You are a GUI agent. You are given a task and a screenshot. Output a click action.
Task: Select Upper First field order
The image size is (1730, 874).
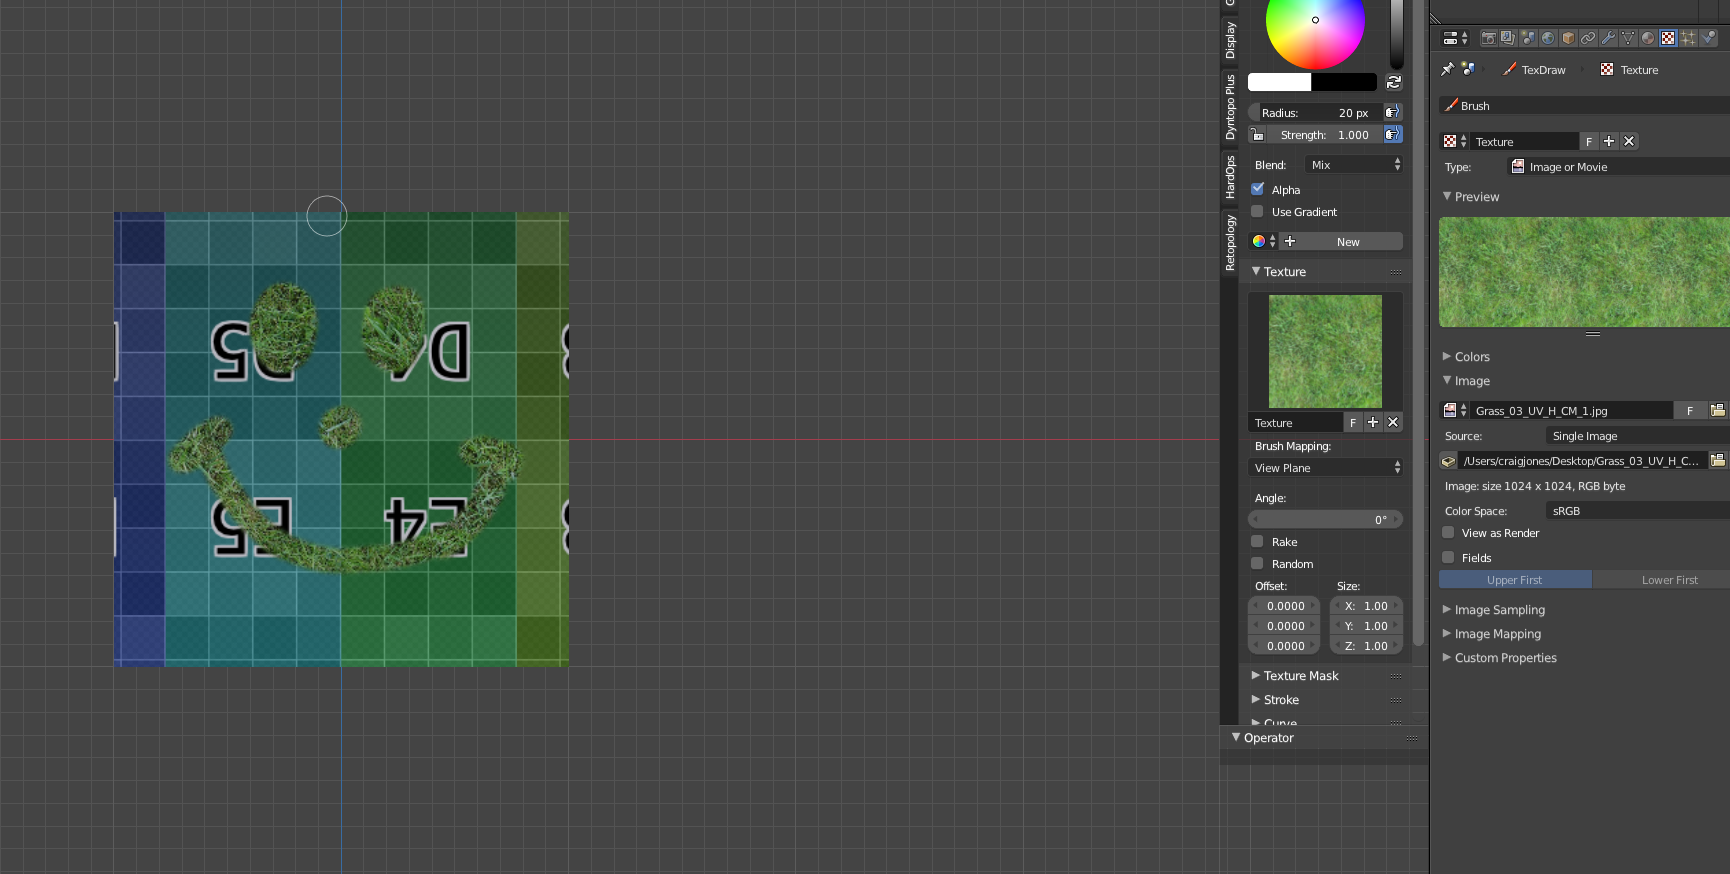click(1515, 579)
